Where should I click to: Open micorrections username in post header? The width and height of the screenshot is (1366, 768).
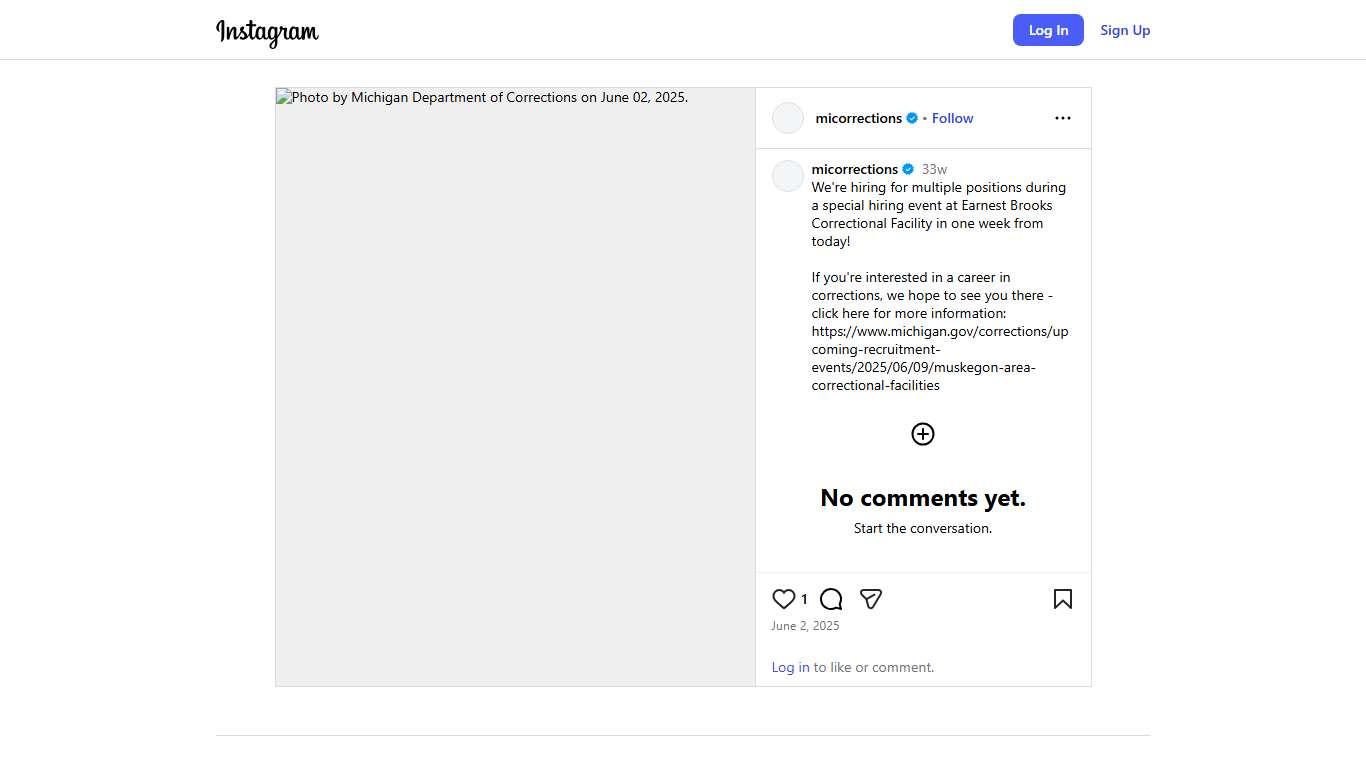point(858,118)
